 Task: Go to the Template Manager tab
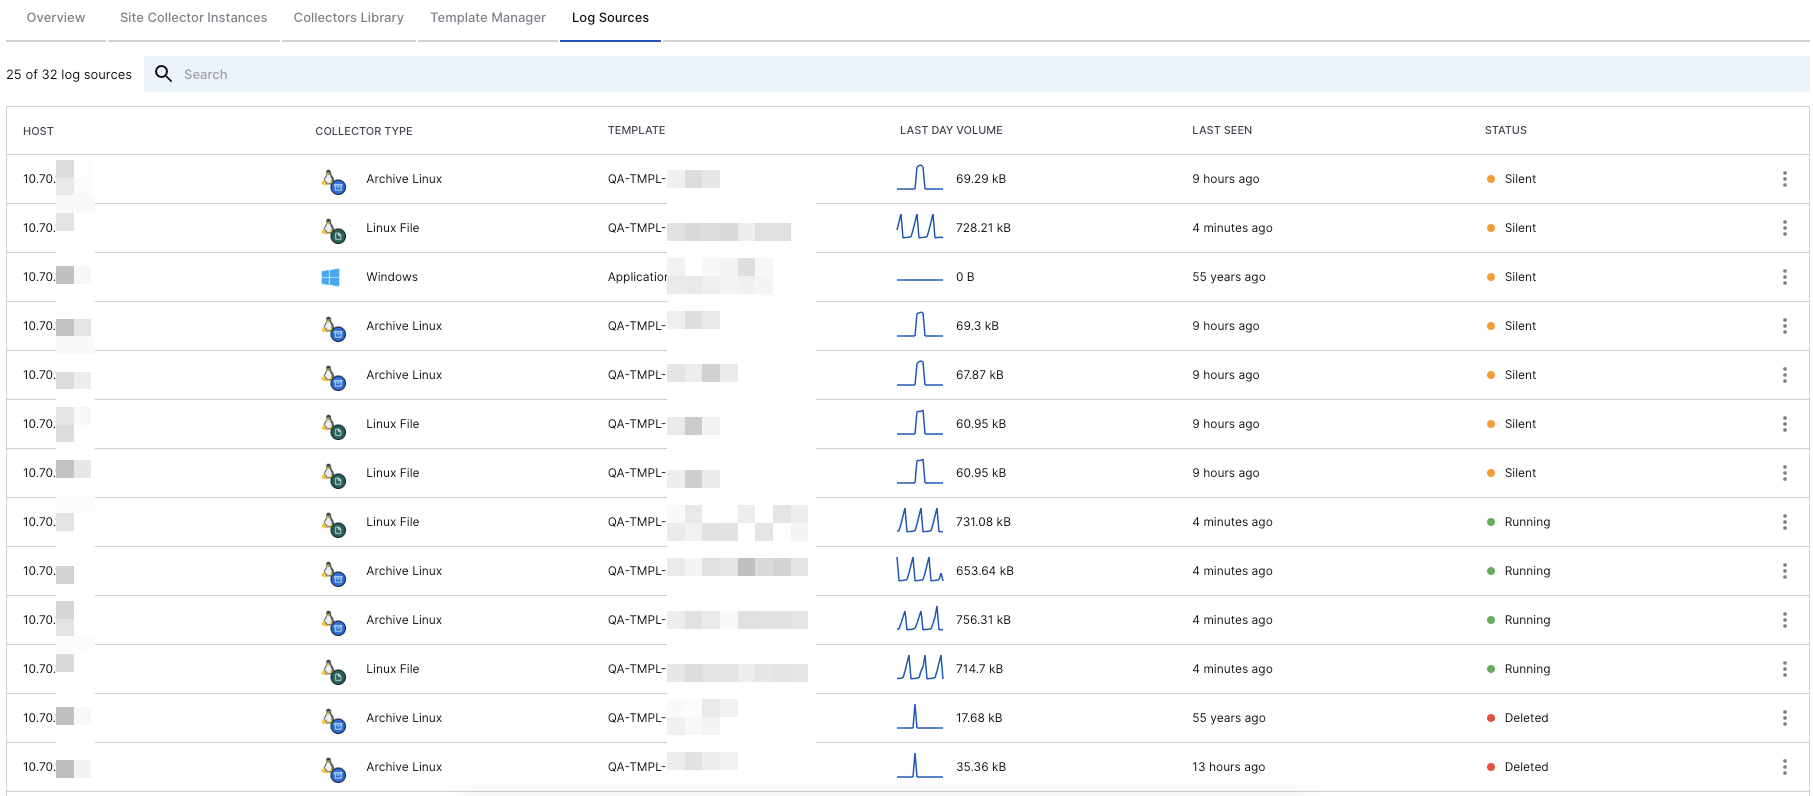pyautogui.click(x=488, y=18)
